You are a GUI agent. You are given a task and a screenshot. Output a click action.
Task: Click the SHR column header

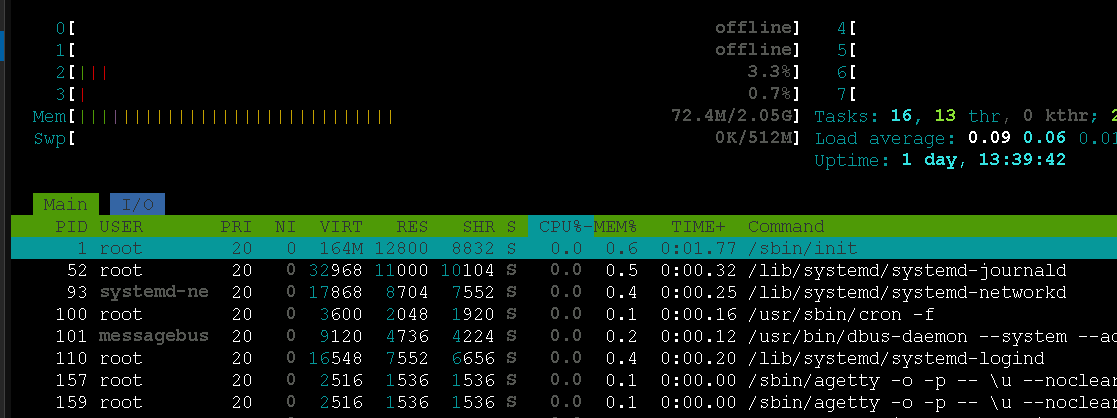tap(480, 227)
